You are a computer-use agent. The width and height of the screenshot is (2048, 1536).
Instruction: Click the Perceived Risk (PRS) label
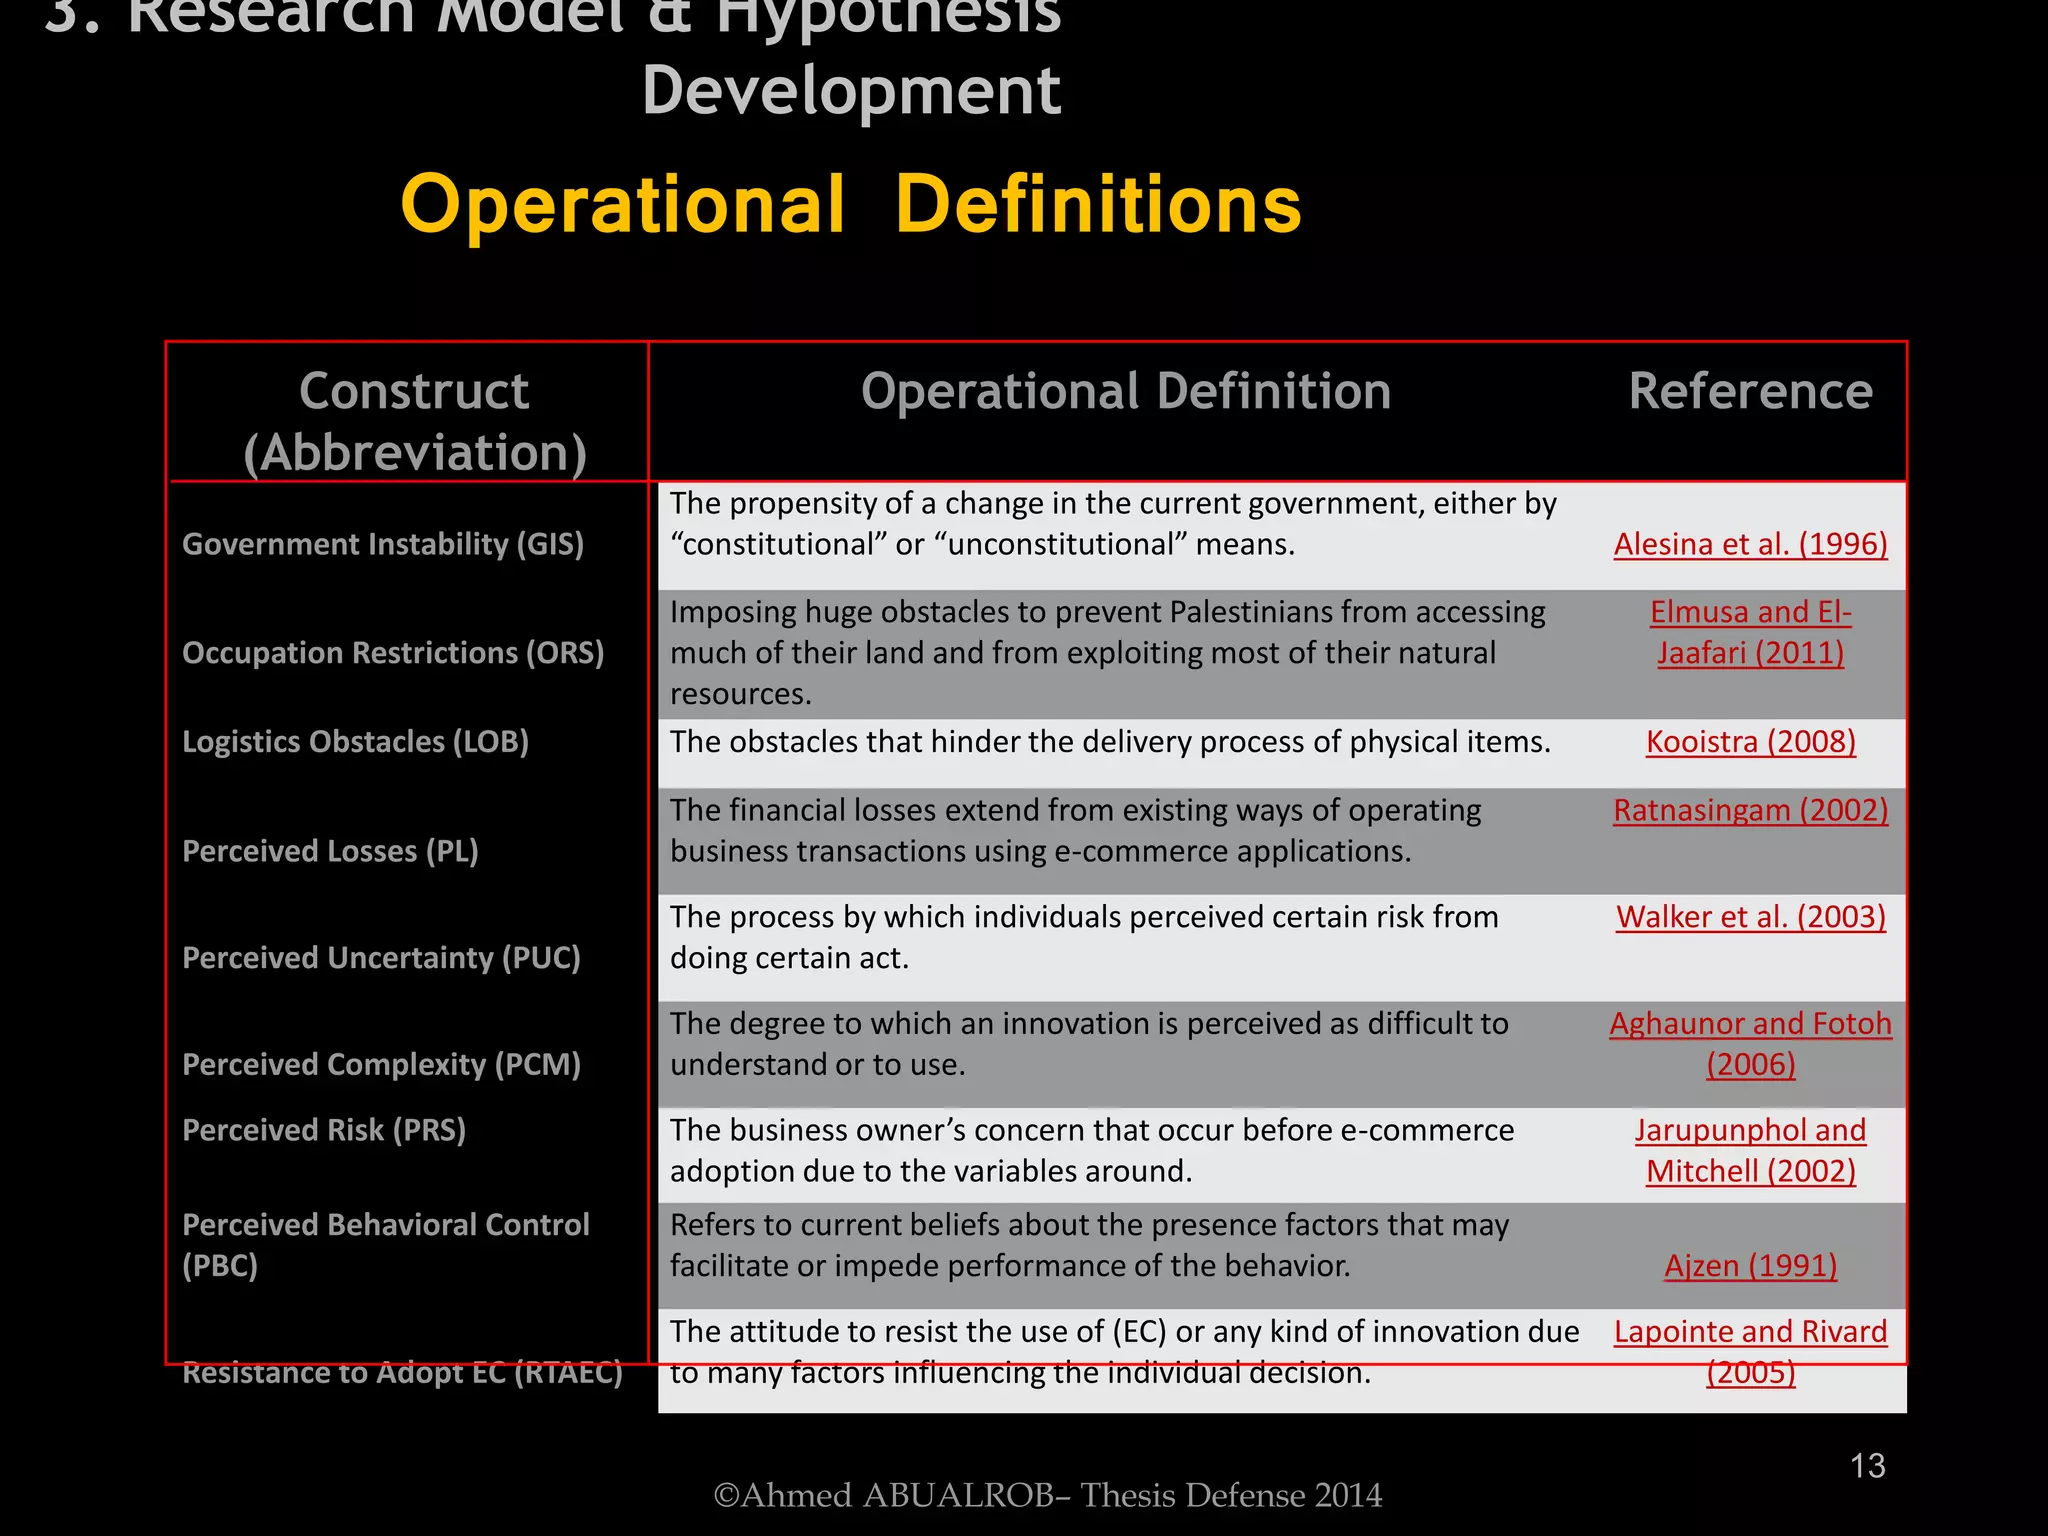tap(324, 1130)
